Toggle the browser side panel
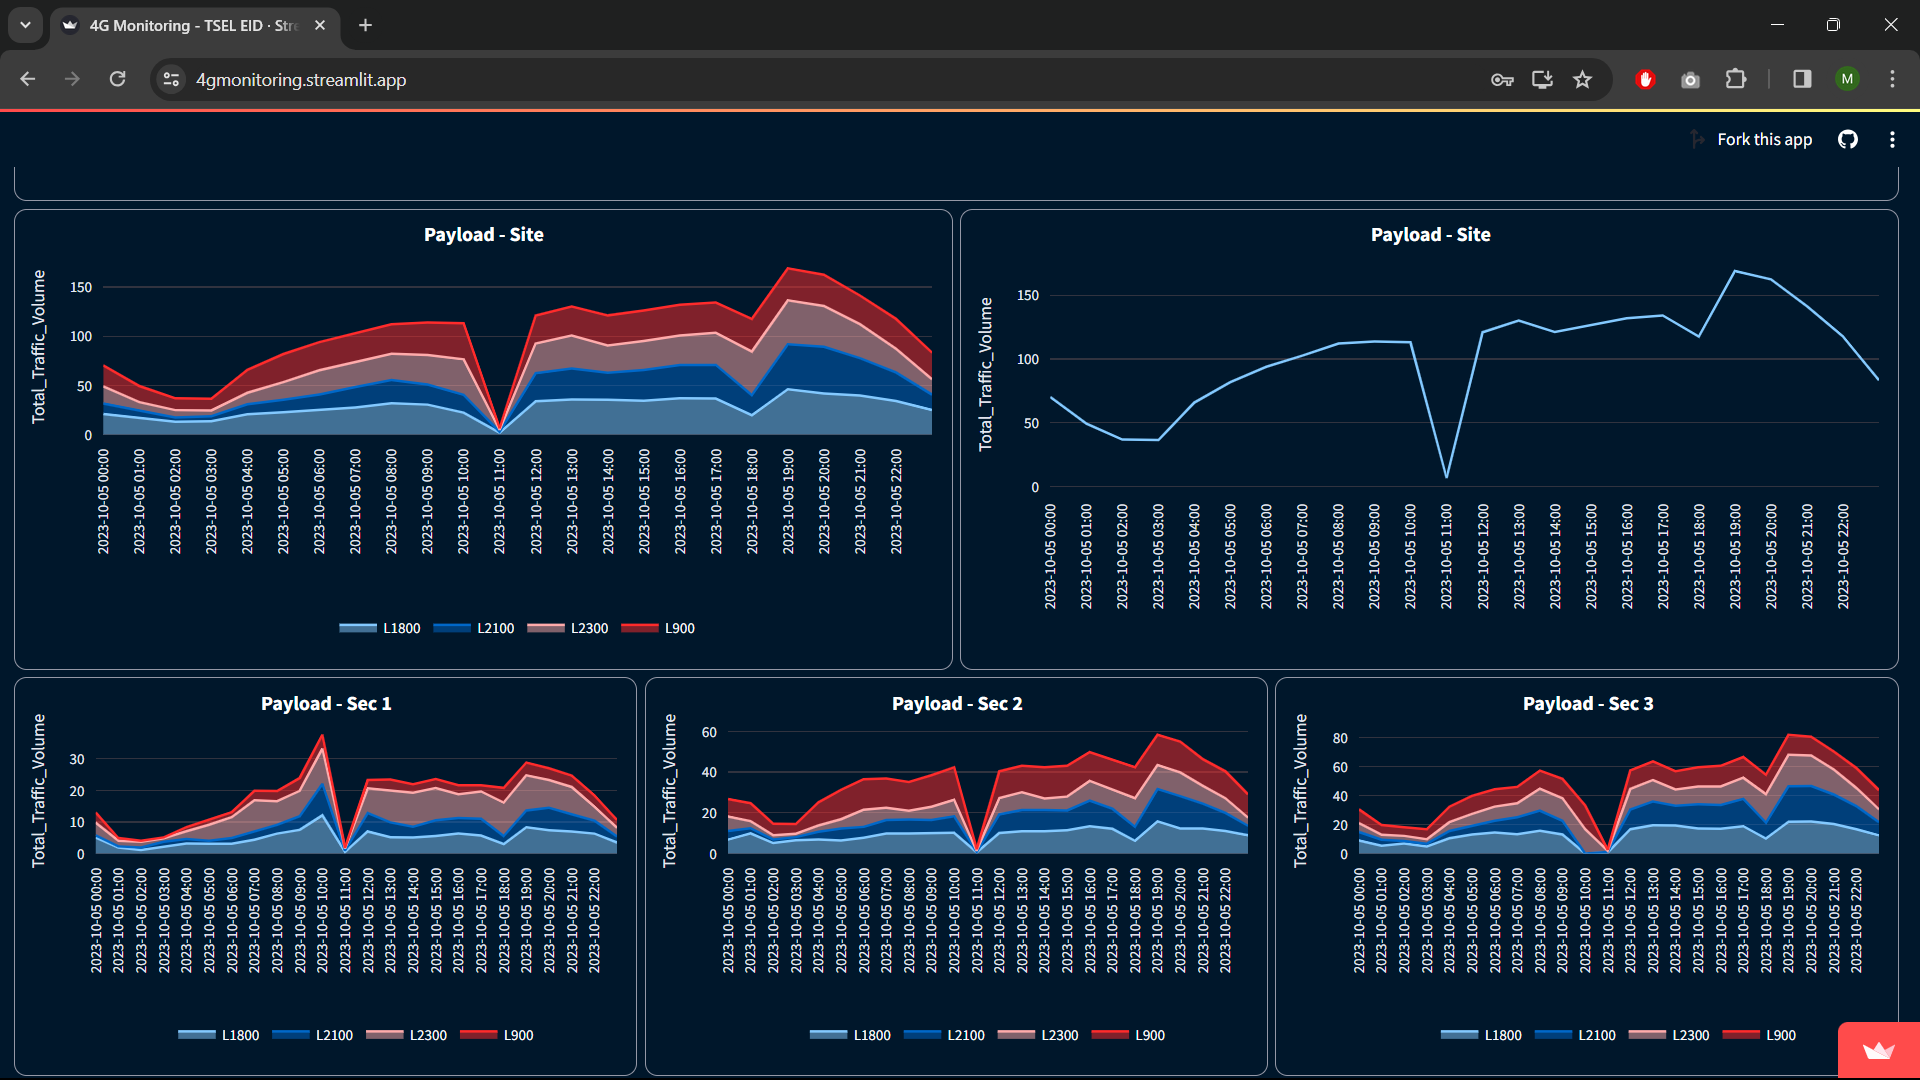The height and width of the screenshot is (1080, 1920). (x=1802, y=80)
